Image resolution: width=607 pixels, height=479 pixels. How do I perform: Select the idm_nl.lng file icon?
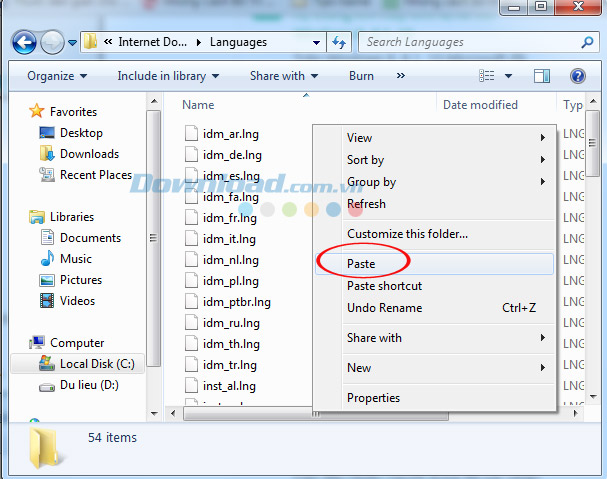[191, 260]
